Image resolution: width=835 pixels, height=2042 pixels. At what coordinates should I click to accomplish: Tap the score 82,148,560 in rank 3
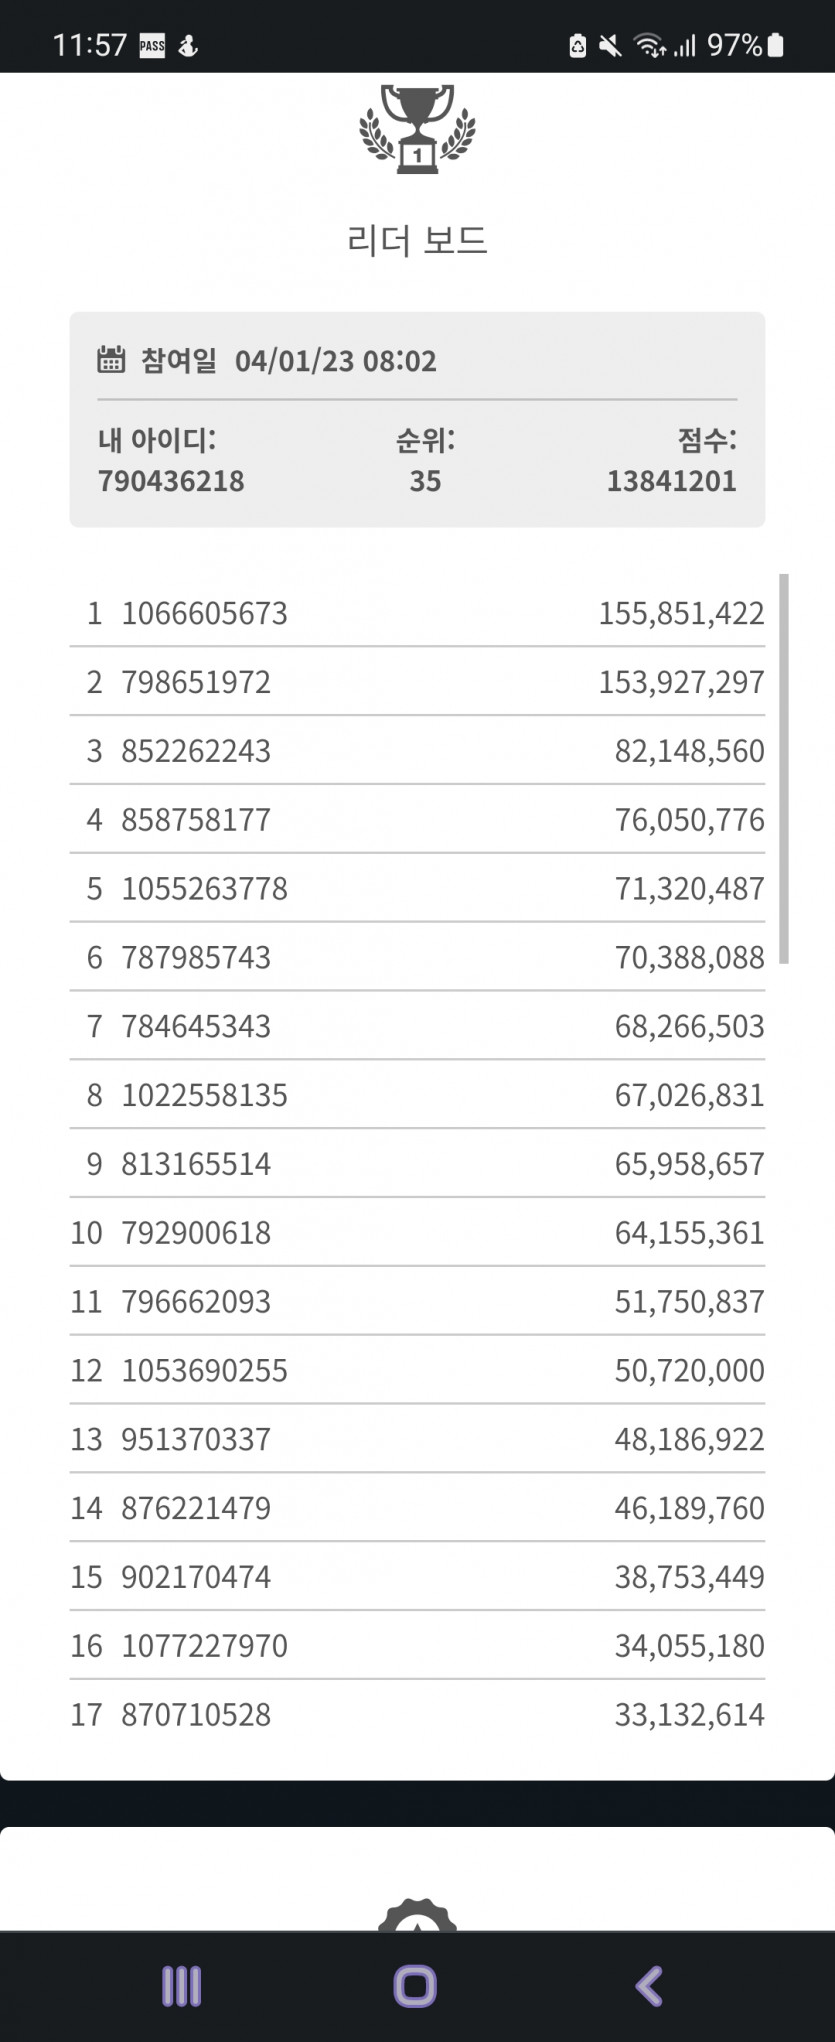[690, 751]
